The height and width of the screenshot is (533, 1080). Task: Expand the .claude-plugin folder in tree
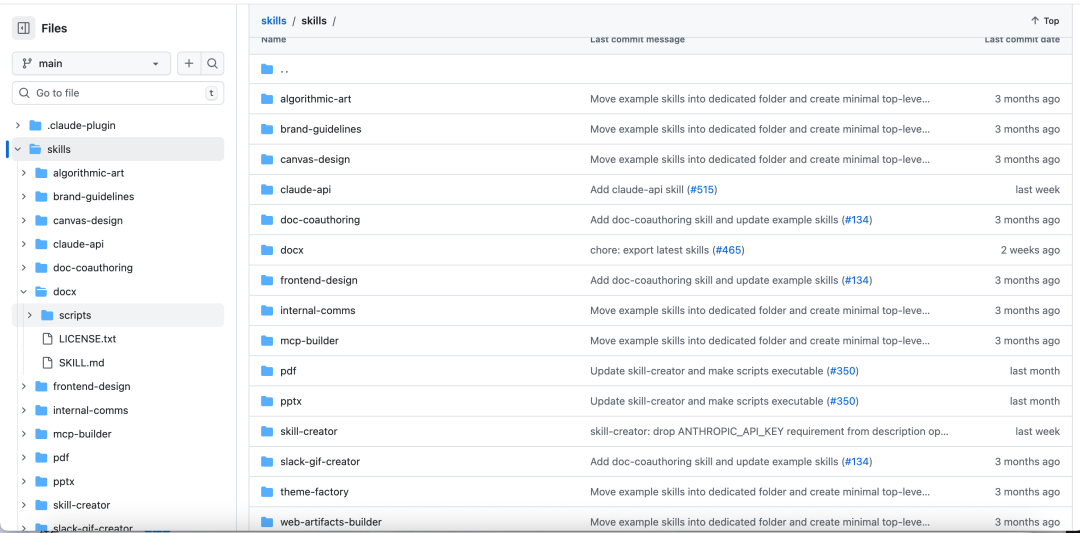[x=18, y=126]
